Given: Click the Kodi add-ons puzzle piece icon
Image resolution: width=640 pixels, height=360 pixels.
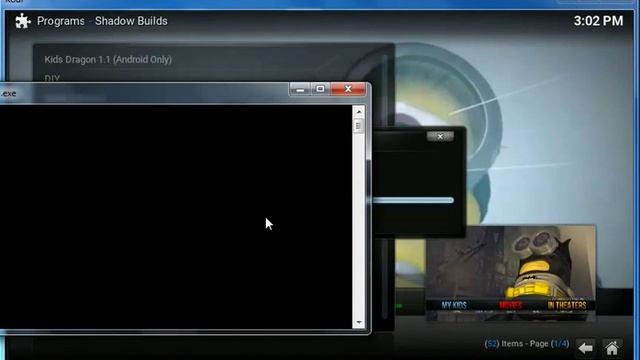Looking at the screenshot, I should click(x=23, y=21).
